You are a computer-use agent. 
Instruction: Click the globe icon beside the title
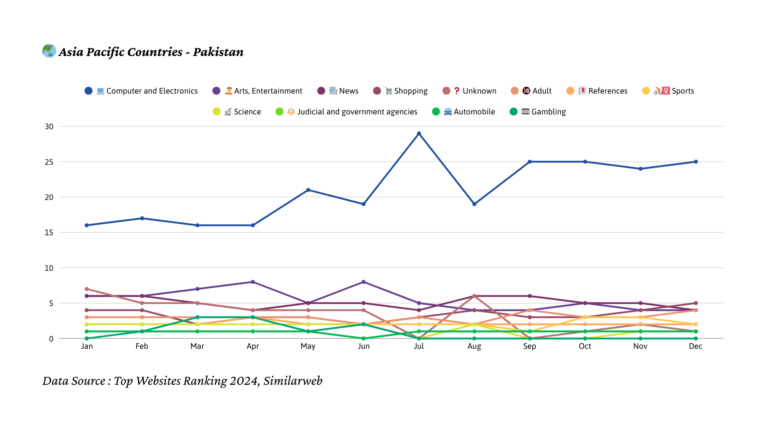(49, 51)
